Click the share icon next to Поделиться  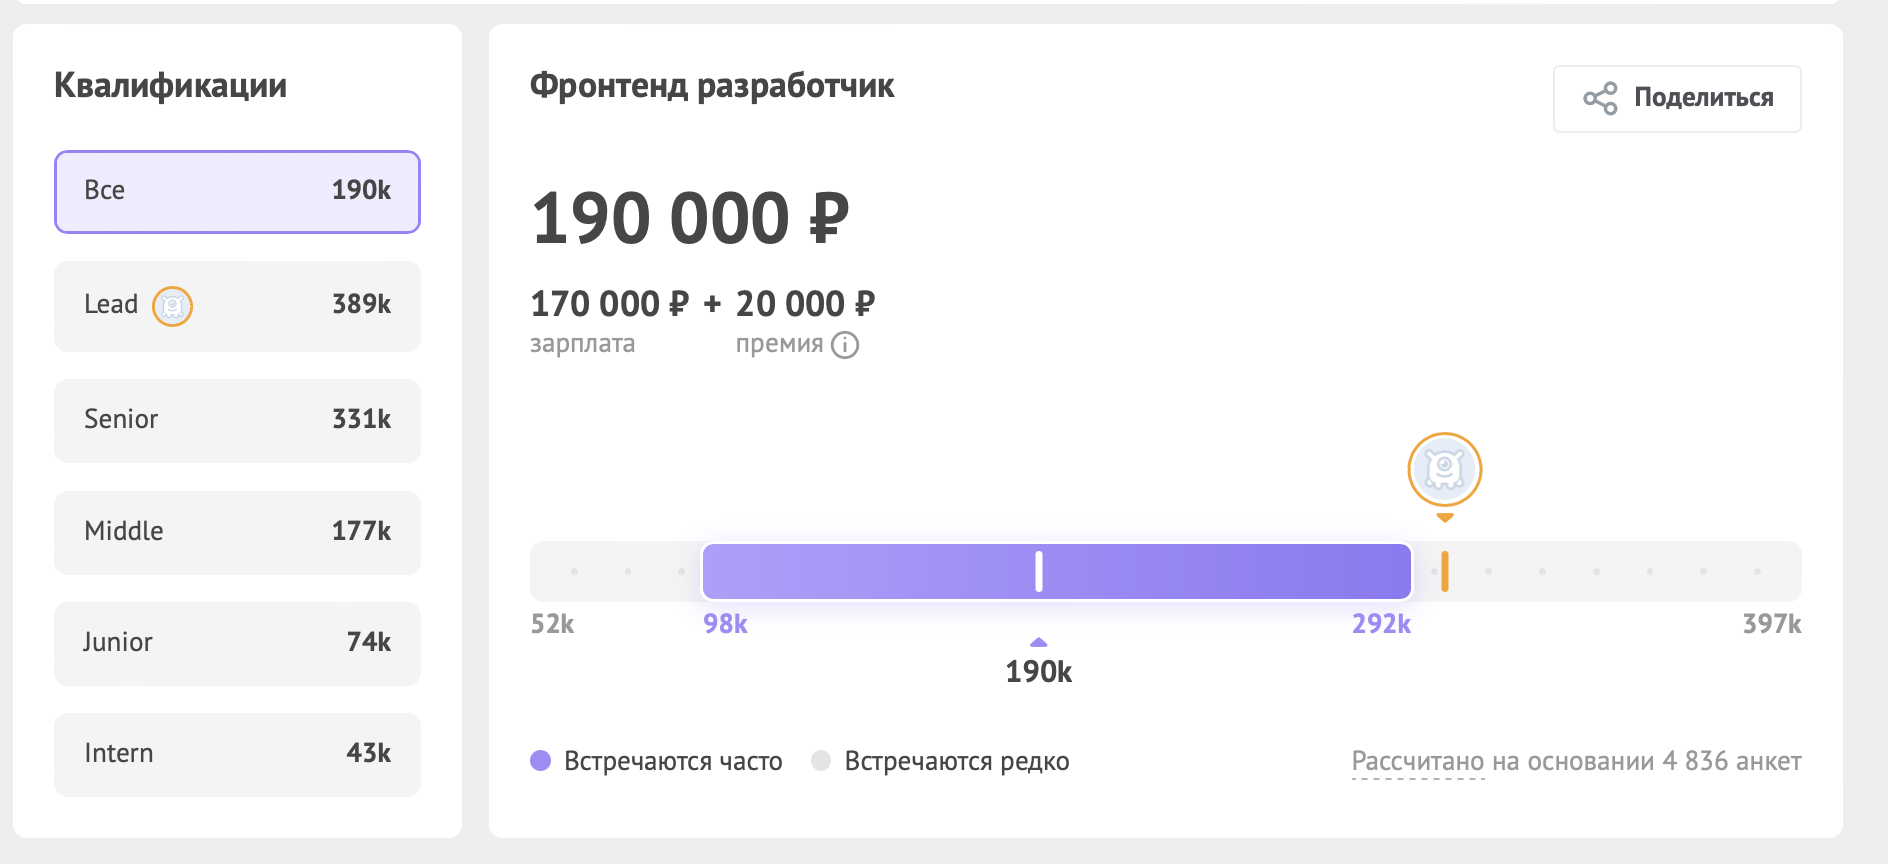pos(1601,97)
